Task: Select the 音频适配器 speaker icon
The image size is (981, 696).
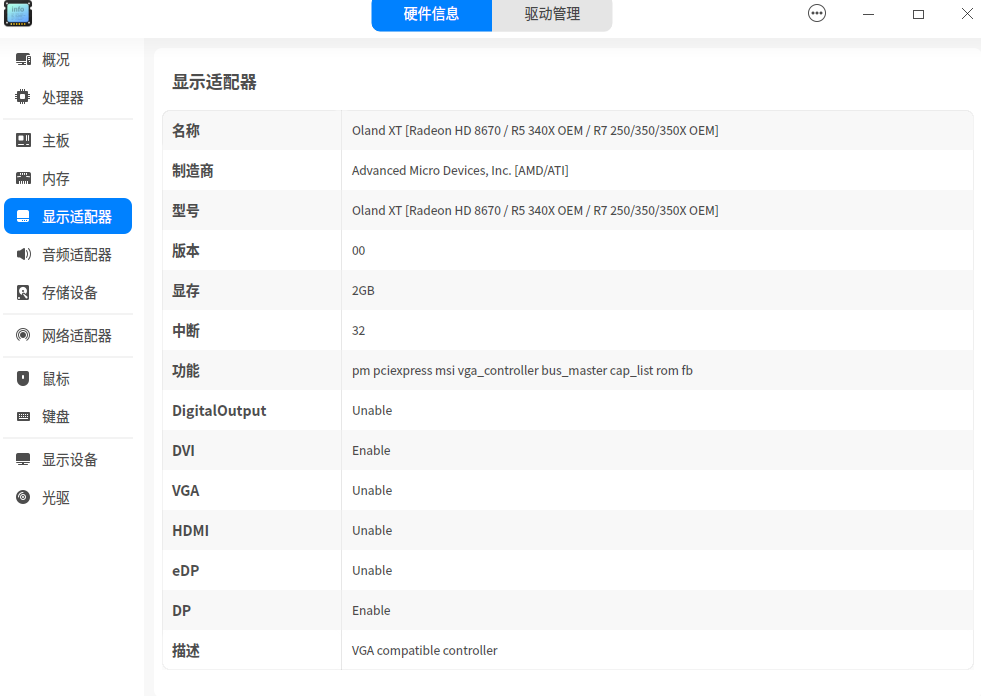Action: click(x=23, y=254)
